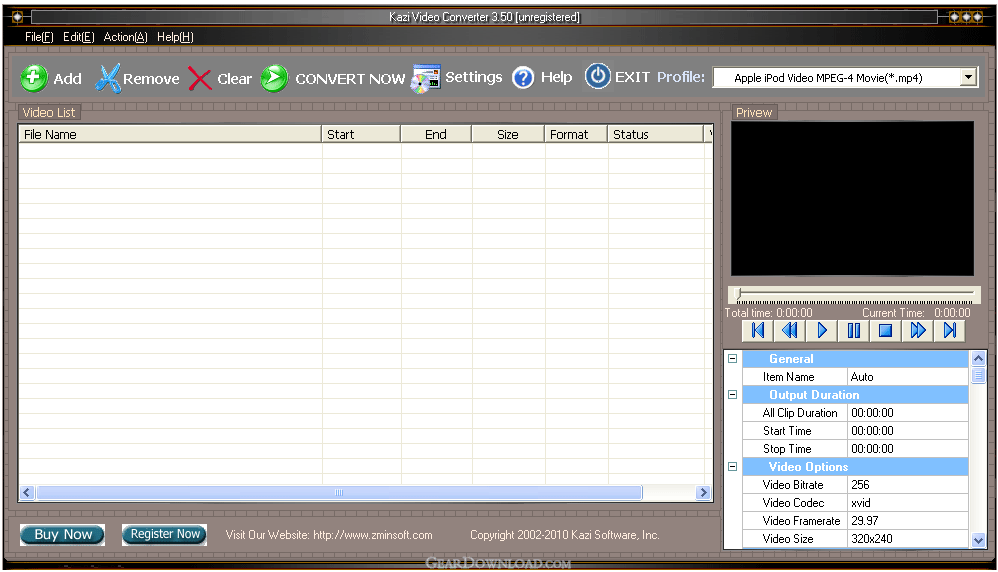The height and width of the screenshot is (572, 998).
Task: Click the Remove toolbar label
Action: [x=151, y=79]
